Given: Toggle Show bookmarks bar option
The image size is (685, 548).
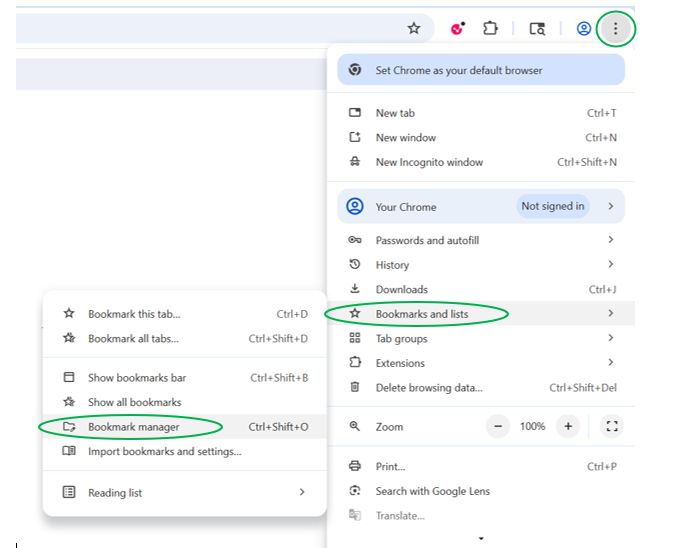Looking at the screenshot, I should click(x=137, y=378).
